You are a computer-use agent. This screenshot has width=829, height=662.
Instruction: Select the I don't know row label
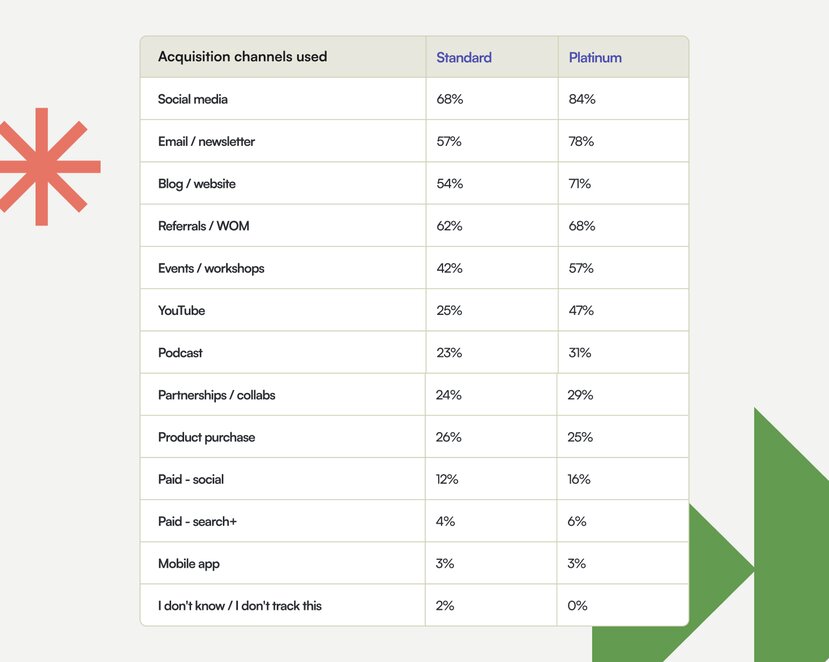240,605
